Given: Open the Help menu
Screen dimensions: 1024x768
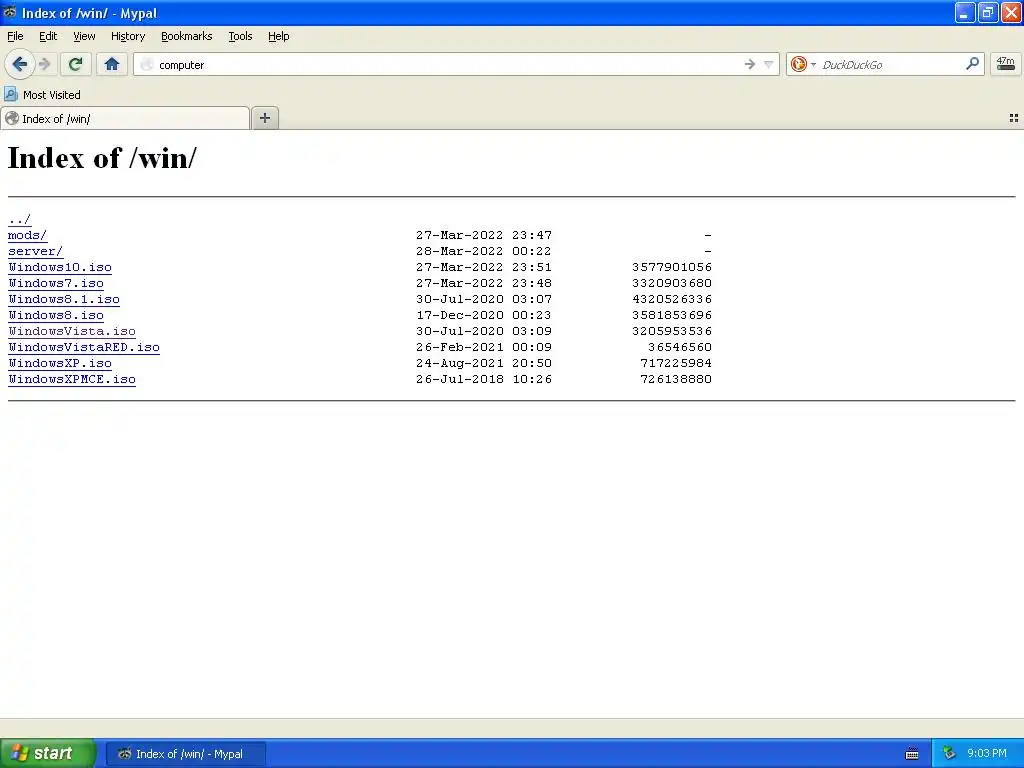Looking at the screenshot, I should 278,36.
